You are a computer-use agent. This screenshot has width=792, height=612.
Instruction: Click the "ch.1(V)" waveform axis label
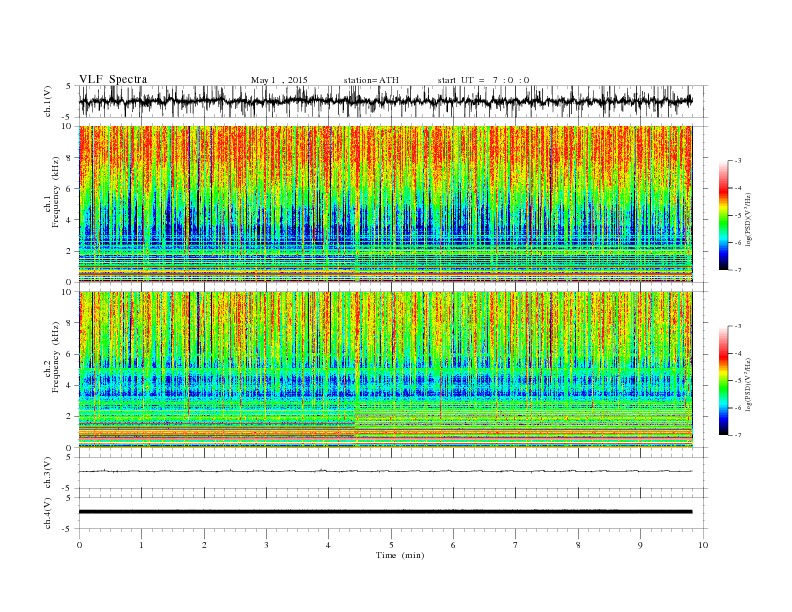[47, 101]
